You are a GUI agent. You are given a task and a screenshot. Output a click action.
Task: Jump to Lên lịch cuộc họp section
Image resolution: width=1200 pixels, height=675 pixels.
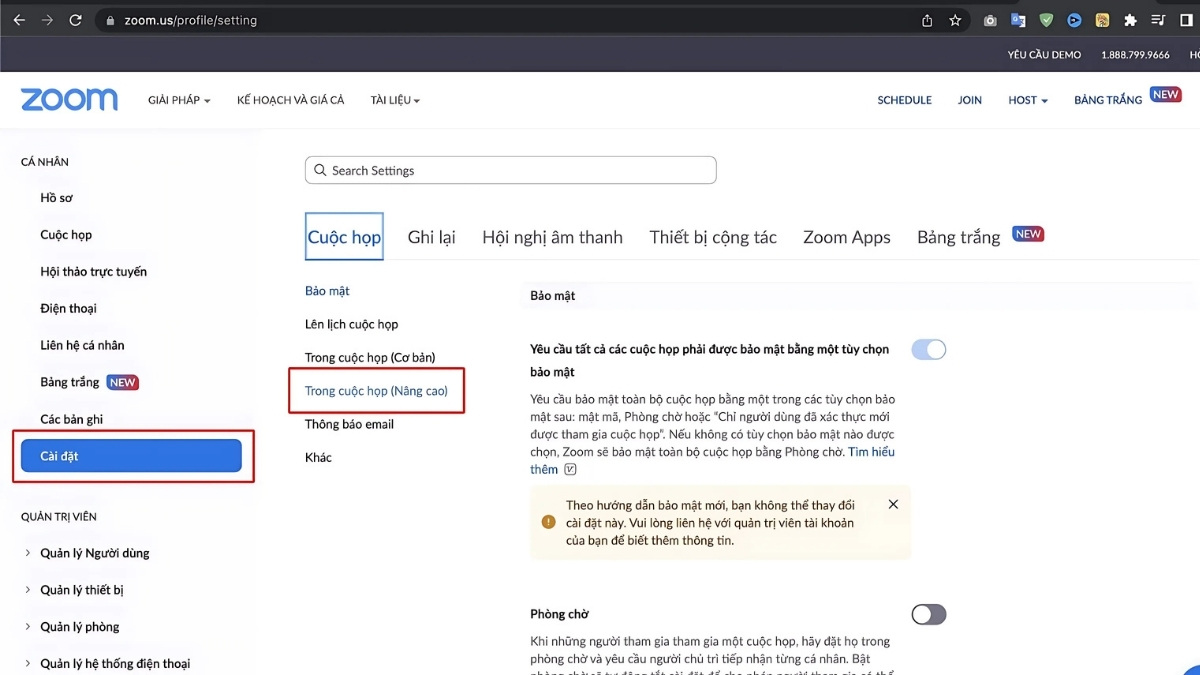(x=352, y=324)
